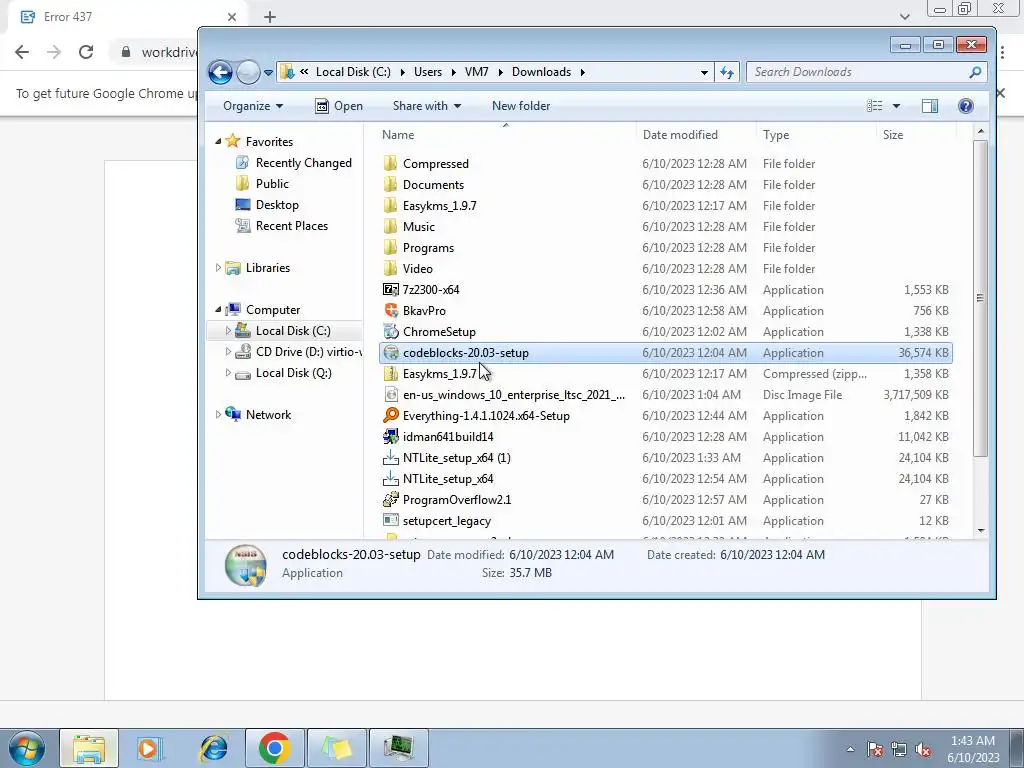This screenshot has height=768, width=1024.
Task: Open the view options dropdown arrow
Action: pyautogui.click(x=896, y=106)
